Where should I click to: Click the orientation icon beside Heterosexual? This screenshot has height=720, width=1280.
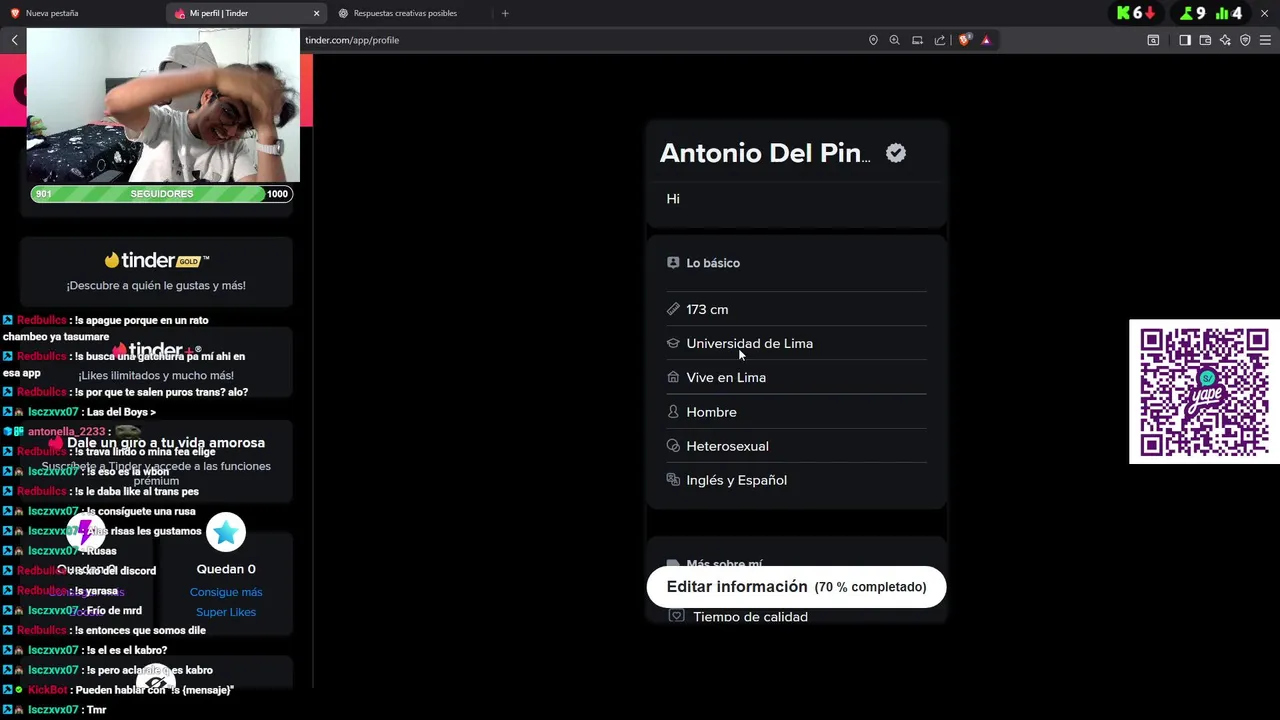pyautogui.click(x=673, y=446)
